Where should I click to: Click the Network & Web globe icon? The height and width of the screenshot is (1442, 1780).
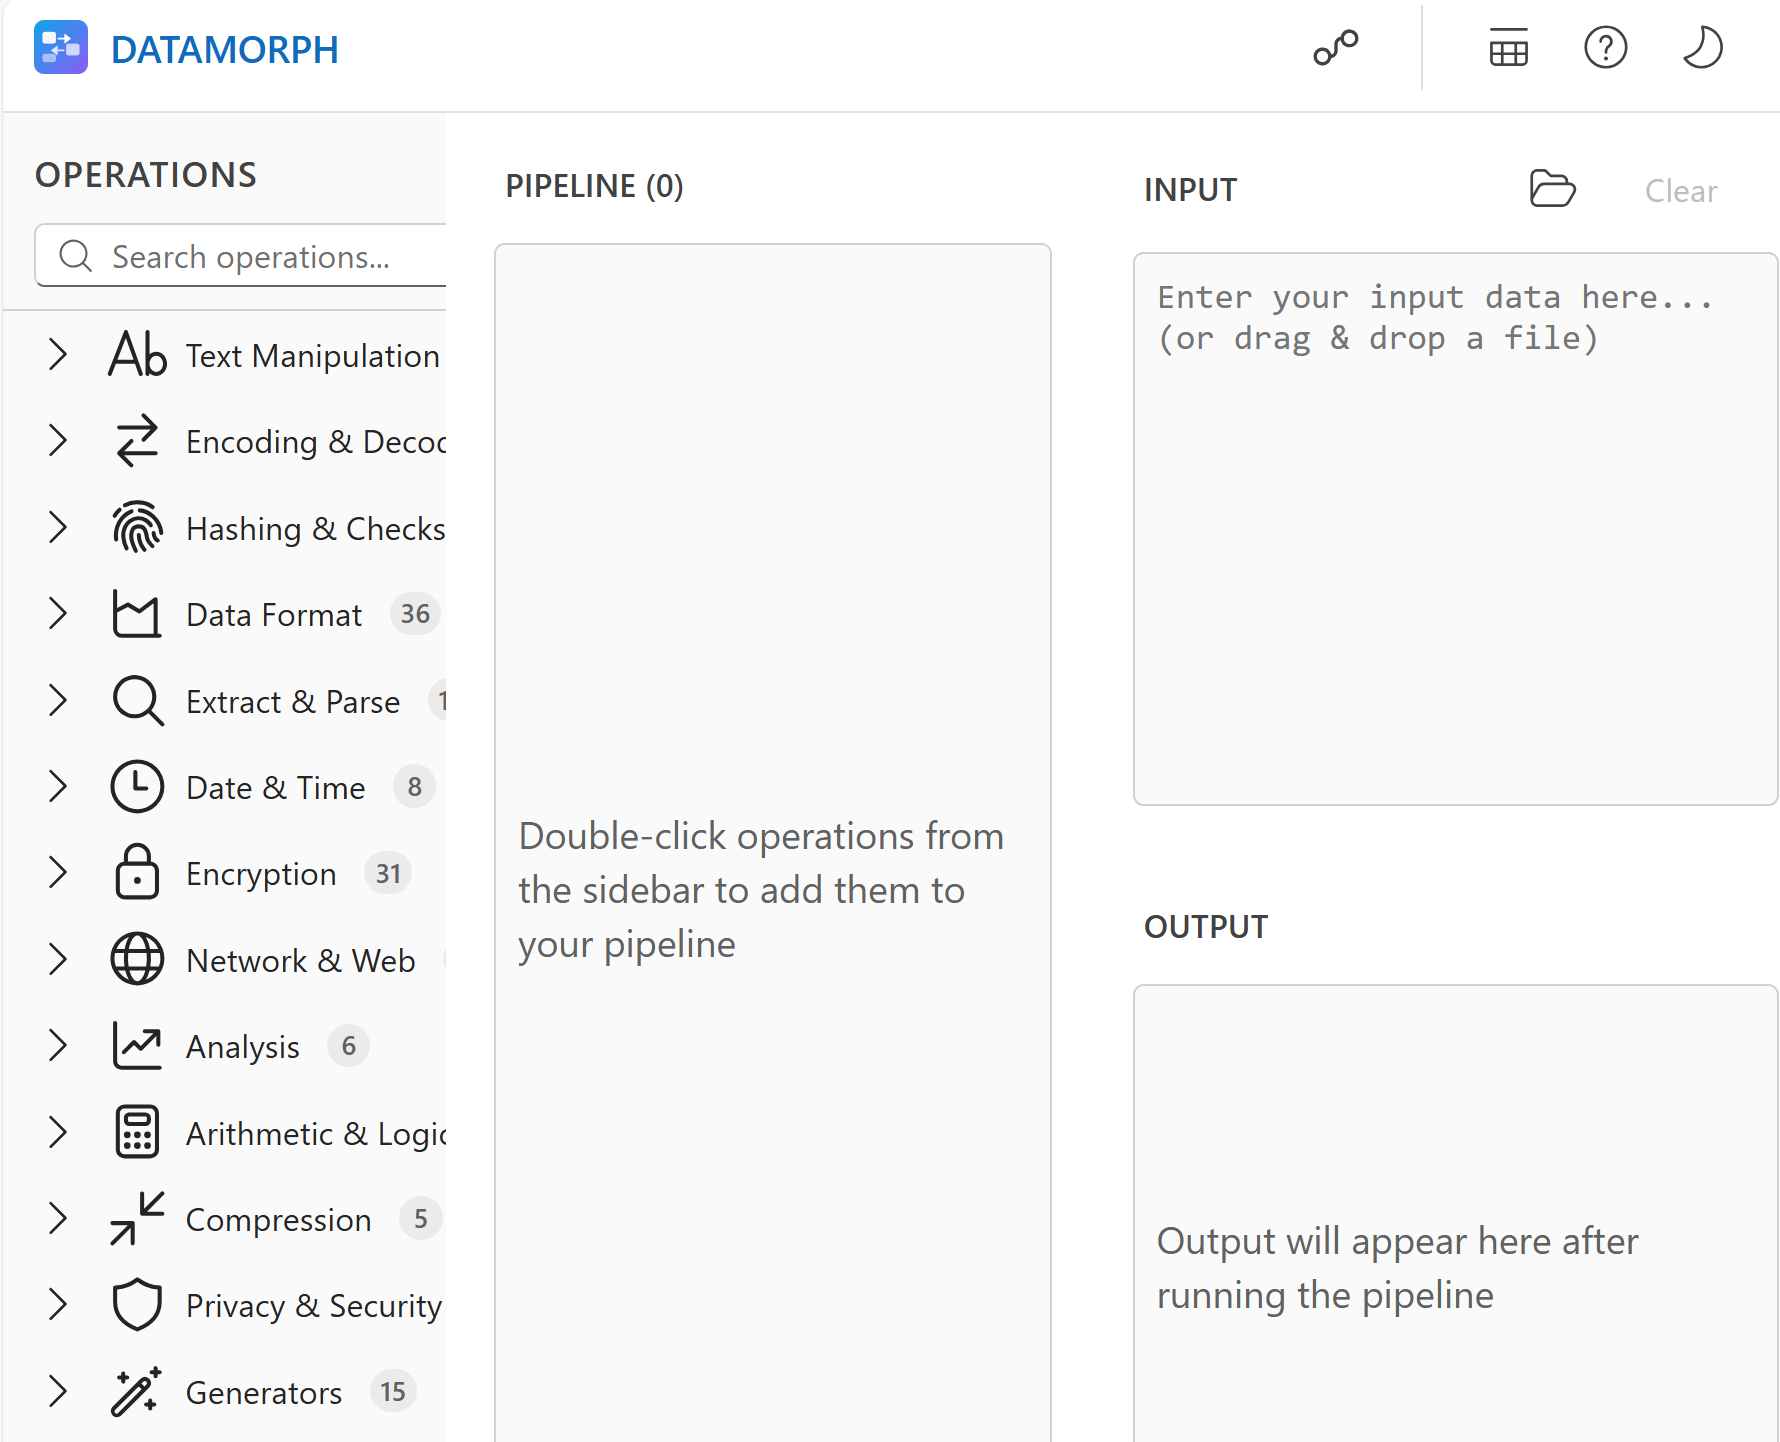(137, 960)
